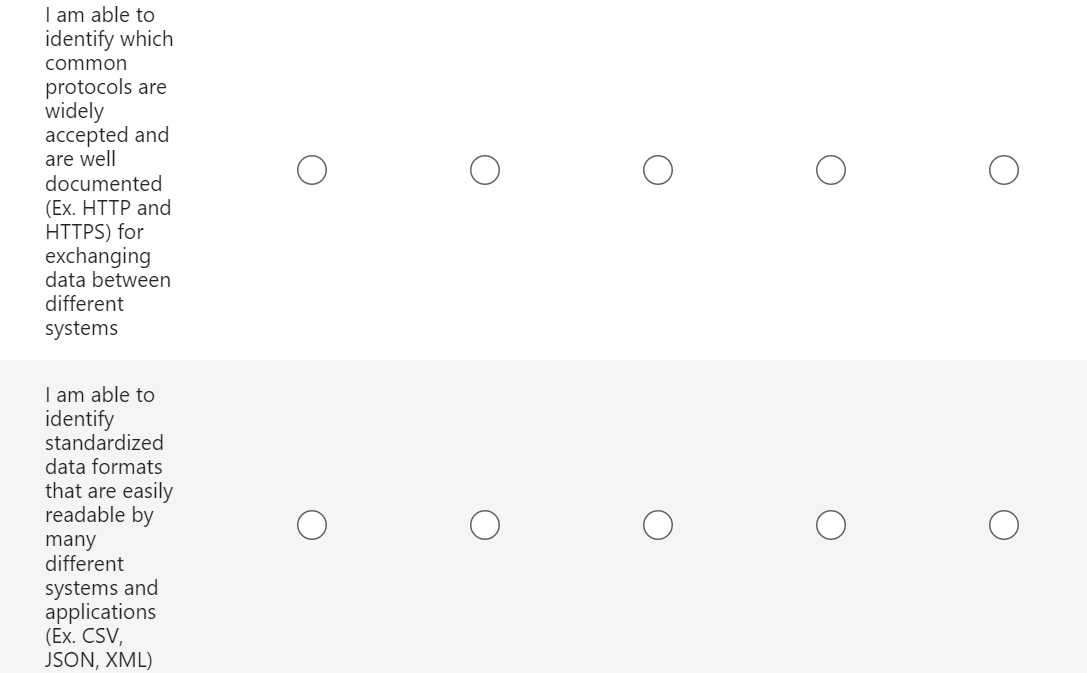
Task: Click the 'that are easily readable by' text
Action: pyautogui.click(x=108, y=491)
